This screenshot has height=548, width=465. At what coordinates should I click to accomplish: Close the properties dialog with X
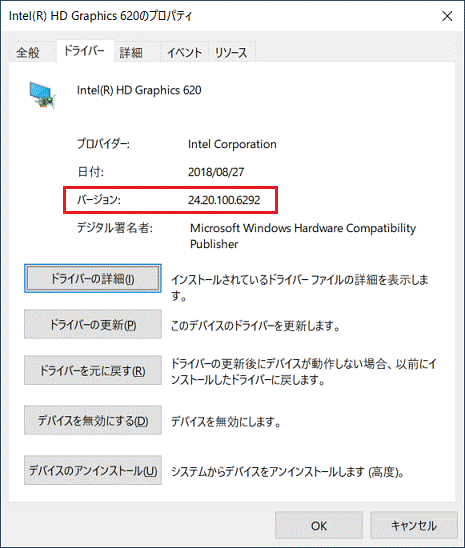447,16
